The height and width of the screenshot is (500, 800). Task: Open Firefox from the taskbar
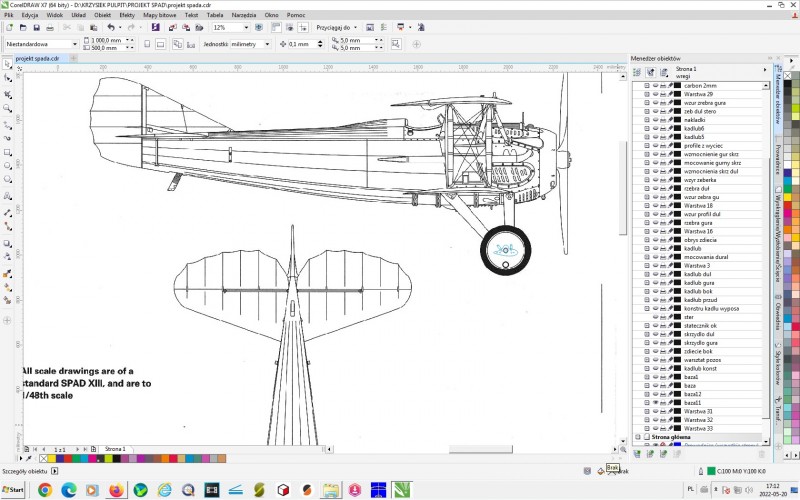116,490
